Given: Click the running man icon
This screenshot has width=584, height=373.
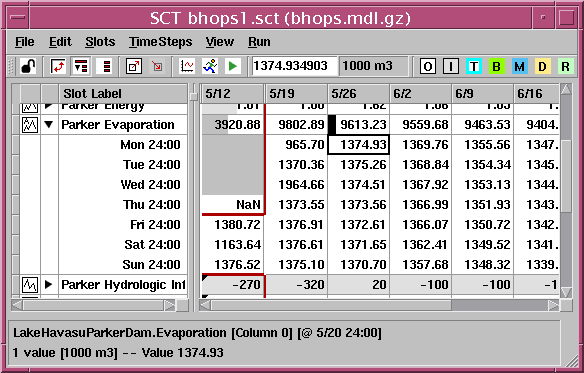Looking at the screenshot, I should pyautogui.click(x=210, y=67).
